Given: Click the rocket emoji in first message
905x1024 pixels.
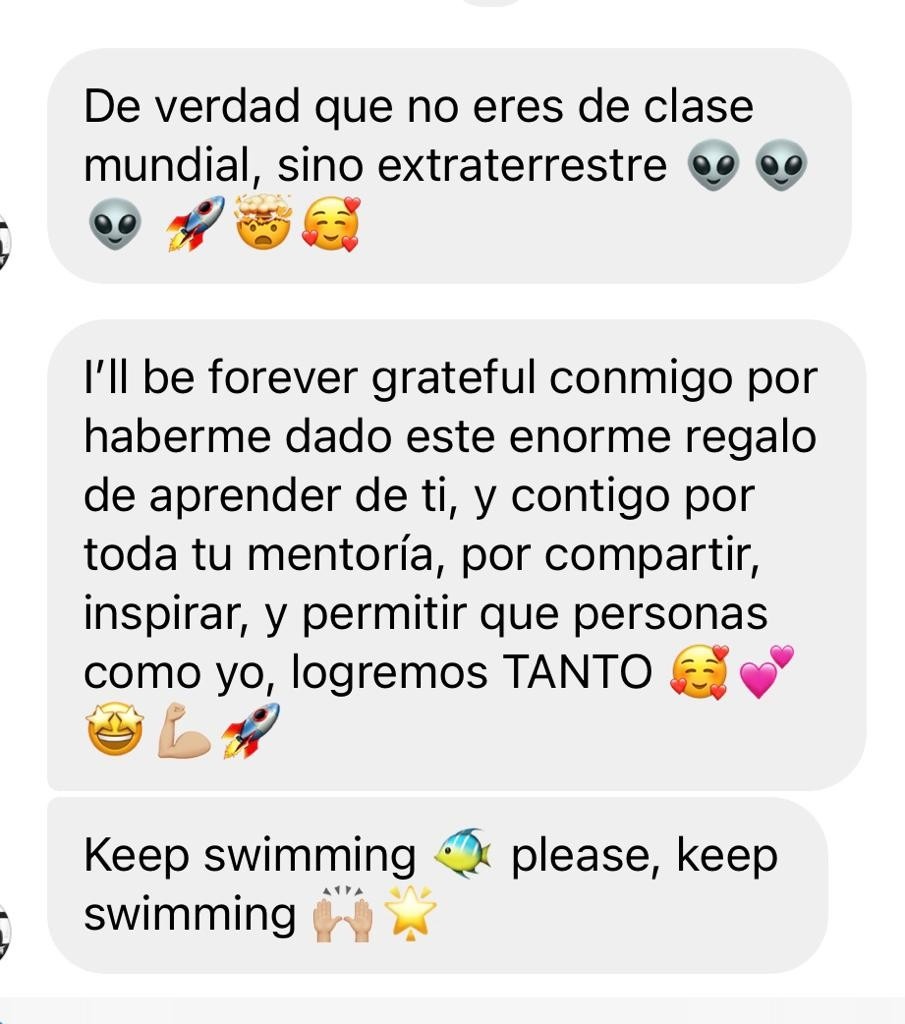Looking at the screenshot, I should pyautogui.click(x=195, y=223).
